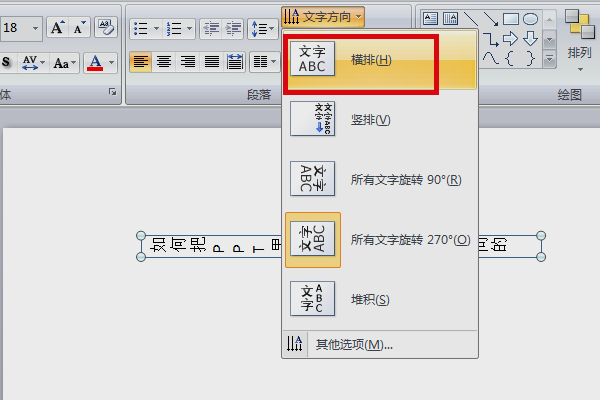Center the paragraph text
The width and height of the screenshot is (600, 400).
coord(164,62)
